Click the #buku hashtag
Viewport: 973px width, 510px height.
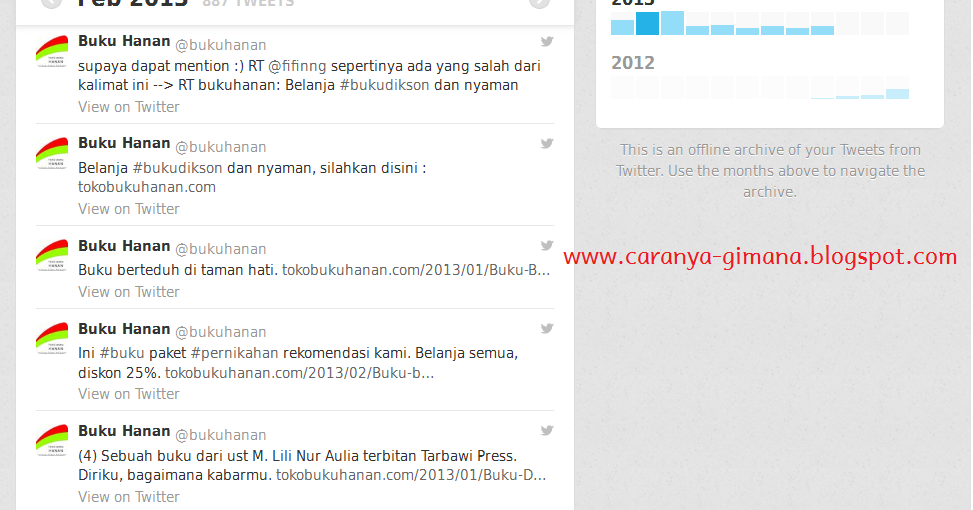coord(122,353)
